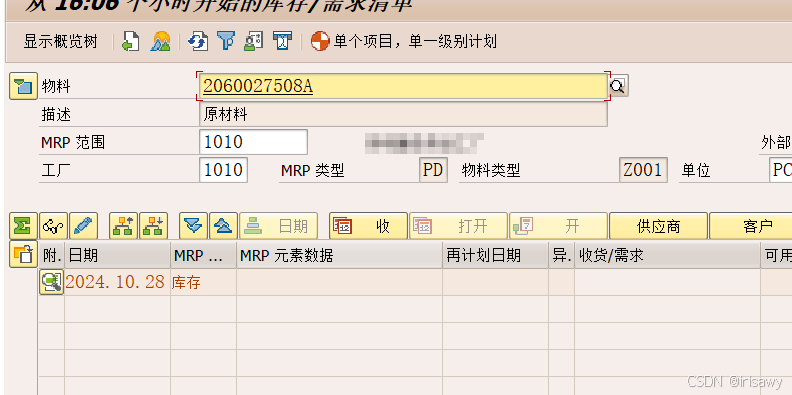Click the 物料 input field 2060027508A
Viewport: 792px width, 395px height.
click(404, 86)
